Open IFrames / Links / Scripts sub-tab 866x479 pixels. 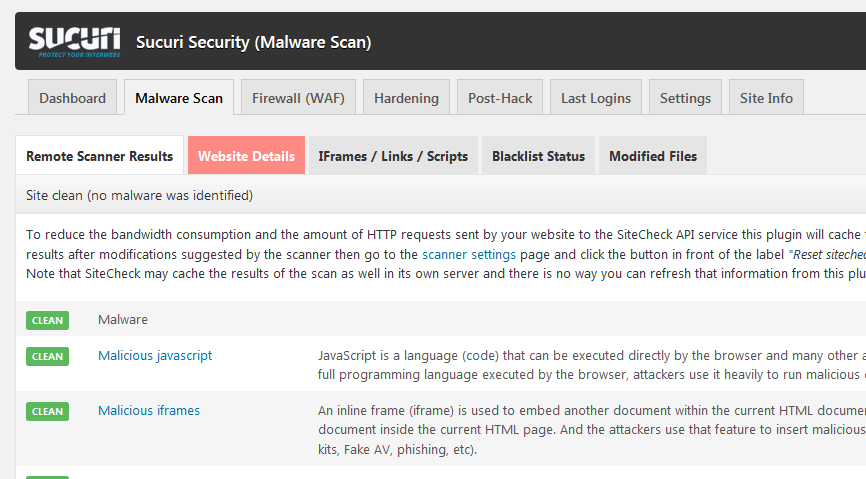[x=393, y=156]
